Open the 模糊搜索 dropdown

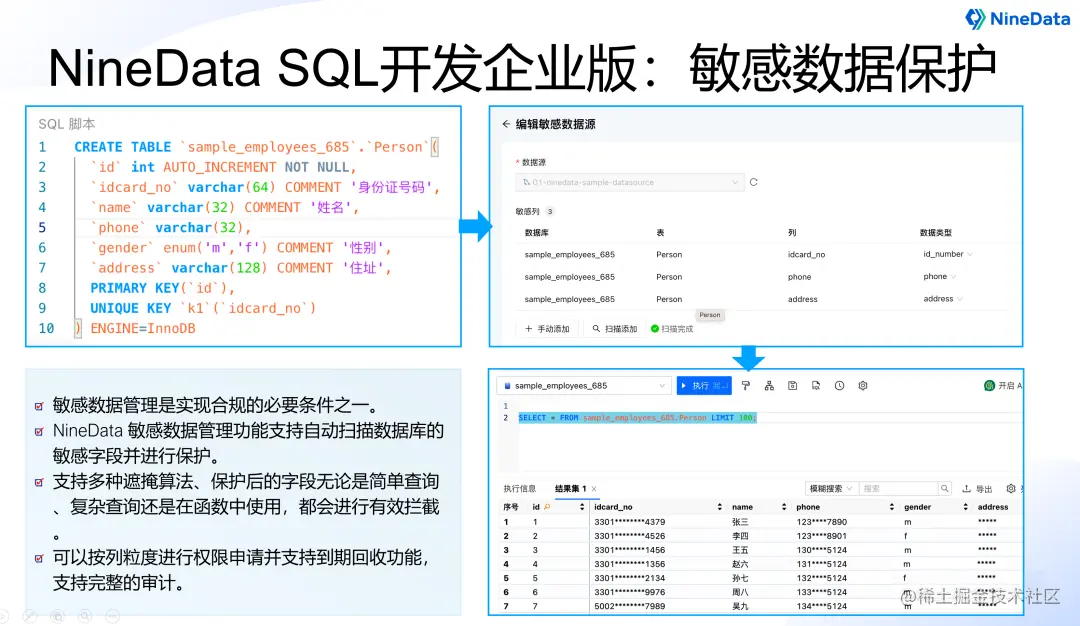[x=831, y=488]
